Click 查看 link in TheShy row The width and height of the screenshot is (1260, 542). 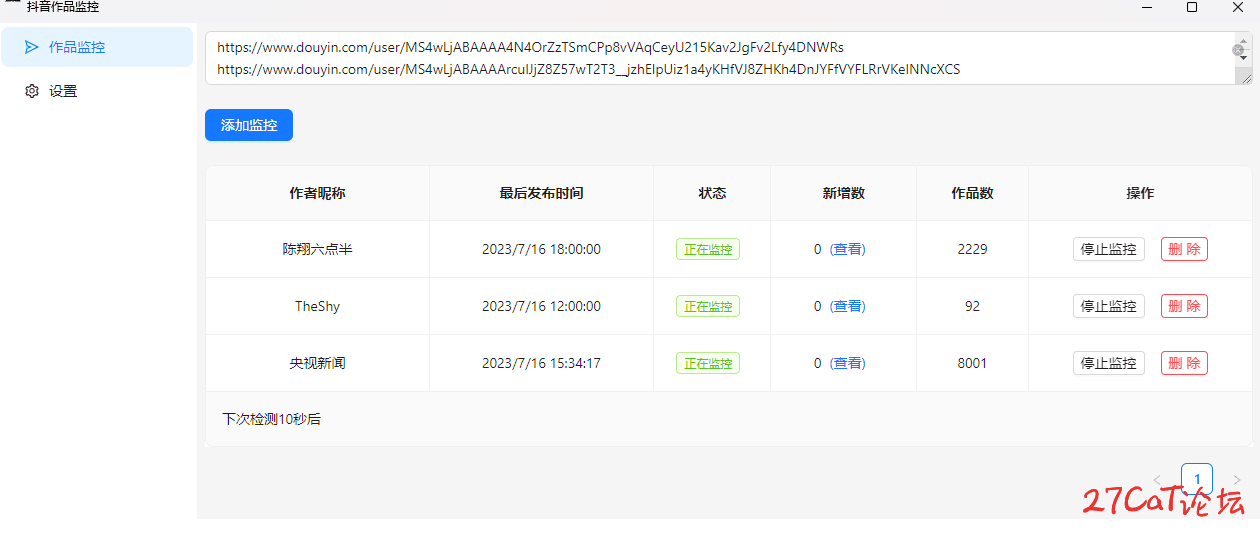848,306
